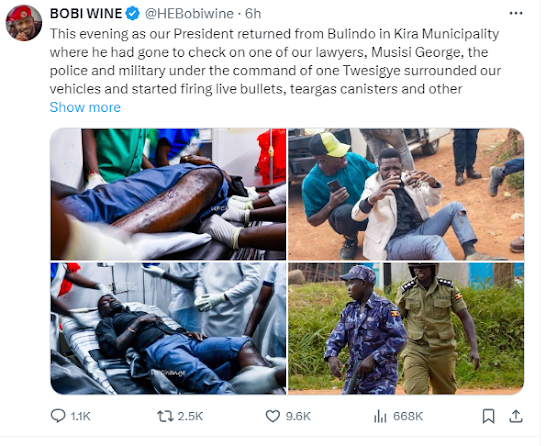Open the three-dot more options menu
The width and height of the screenshot is (546, 446).
point(516,13)
